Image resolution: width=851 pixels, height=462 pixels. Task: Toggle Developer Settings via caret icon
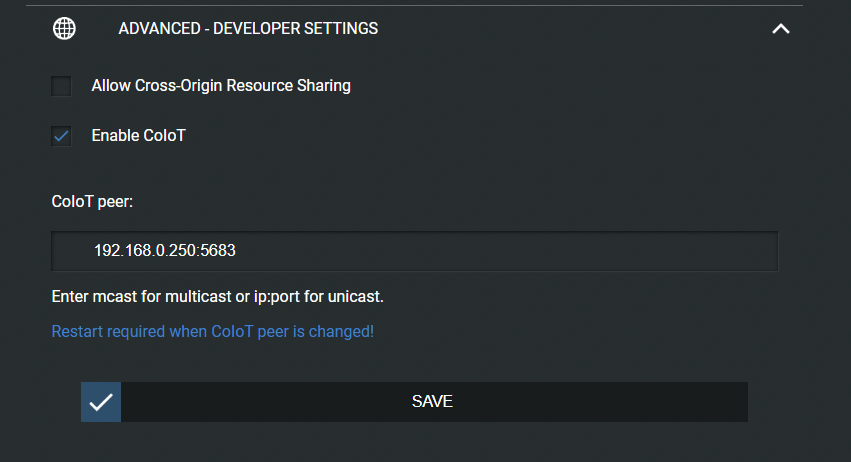(x=780, y=29)
